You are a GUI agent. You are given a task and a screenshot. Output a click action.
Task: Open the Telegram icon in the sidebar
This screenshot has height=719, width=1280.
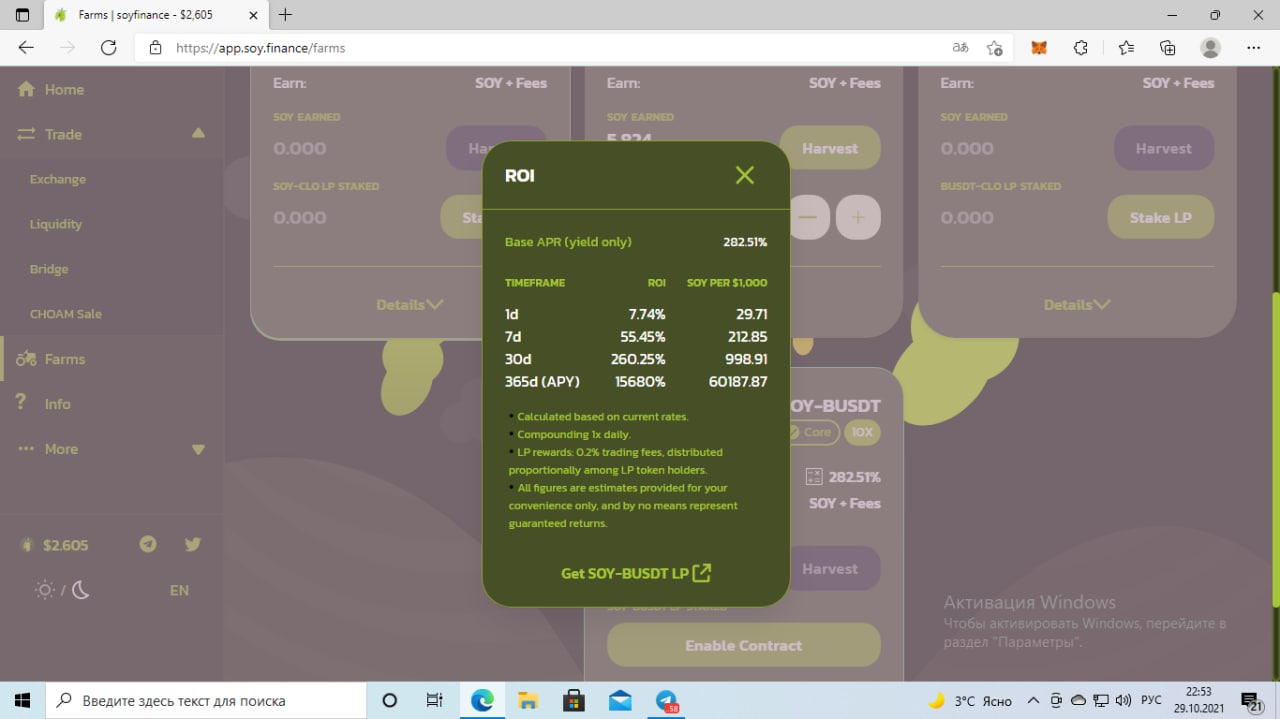pos(148,544)
